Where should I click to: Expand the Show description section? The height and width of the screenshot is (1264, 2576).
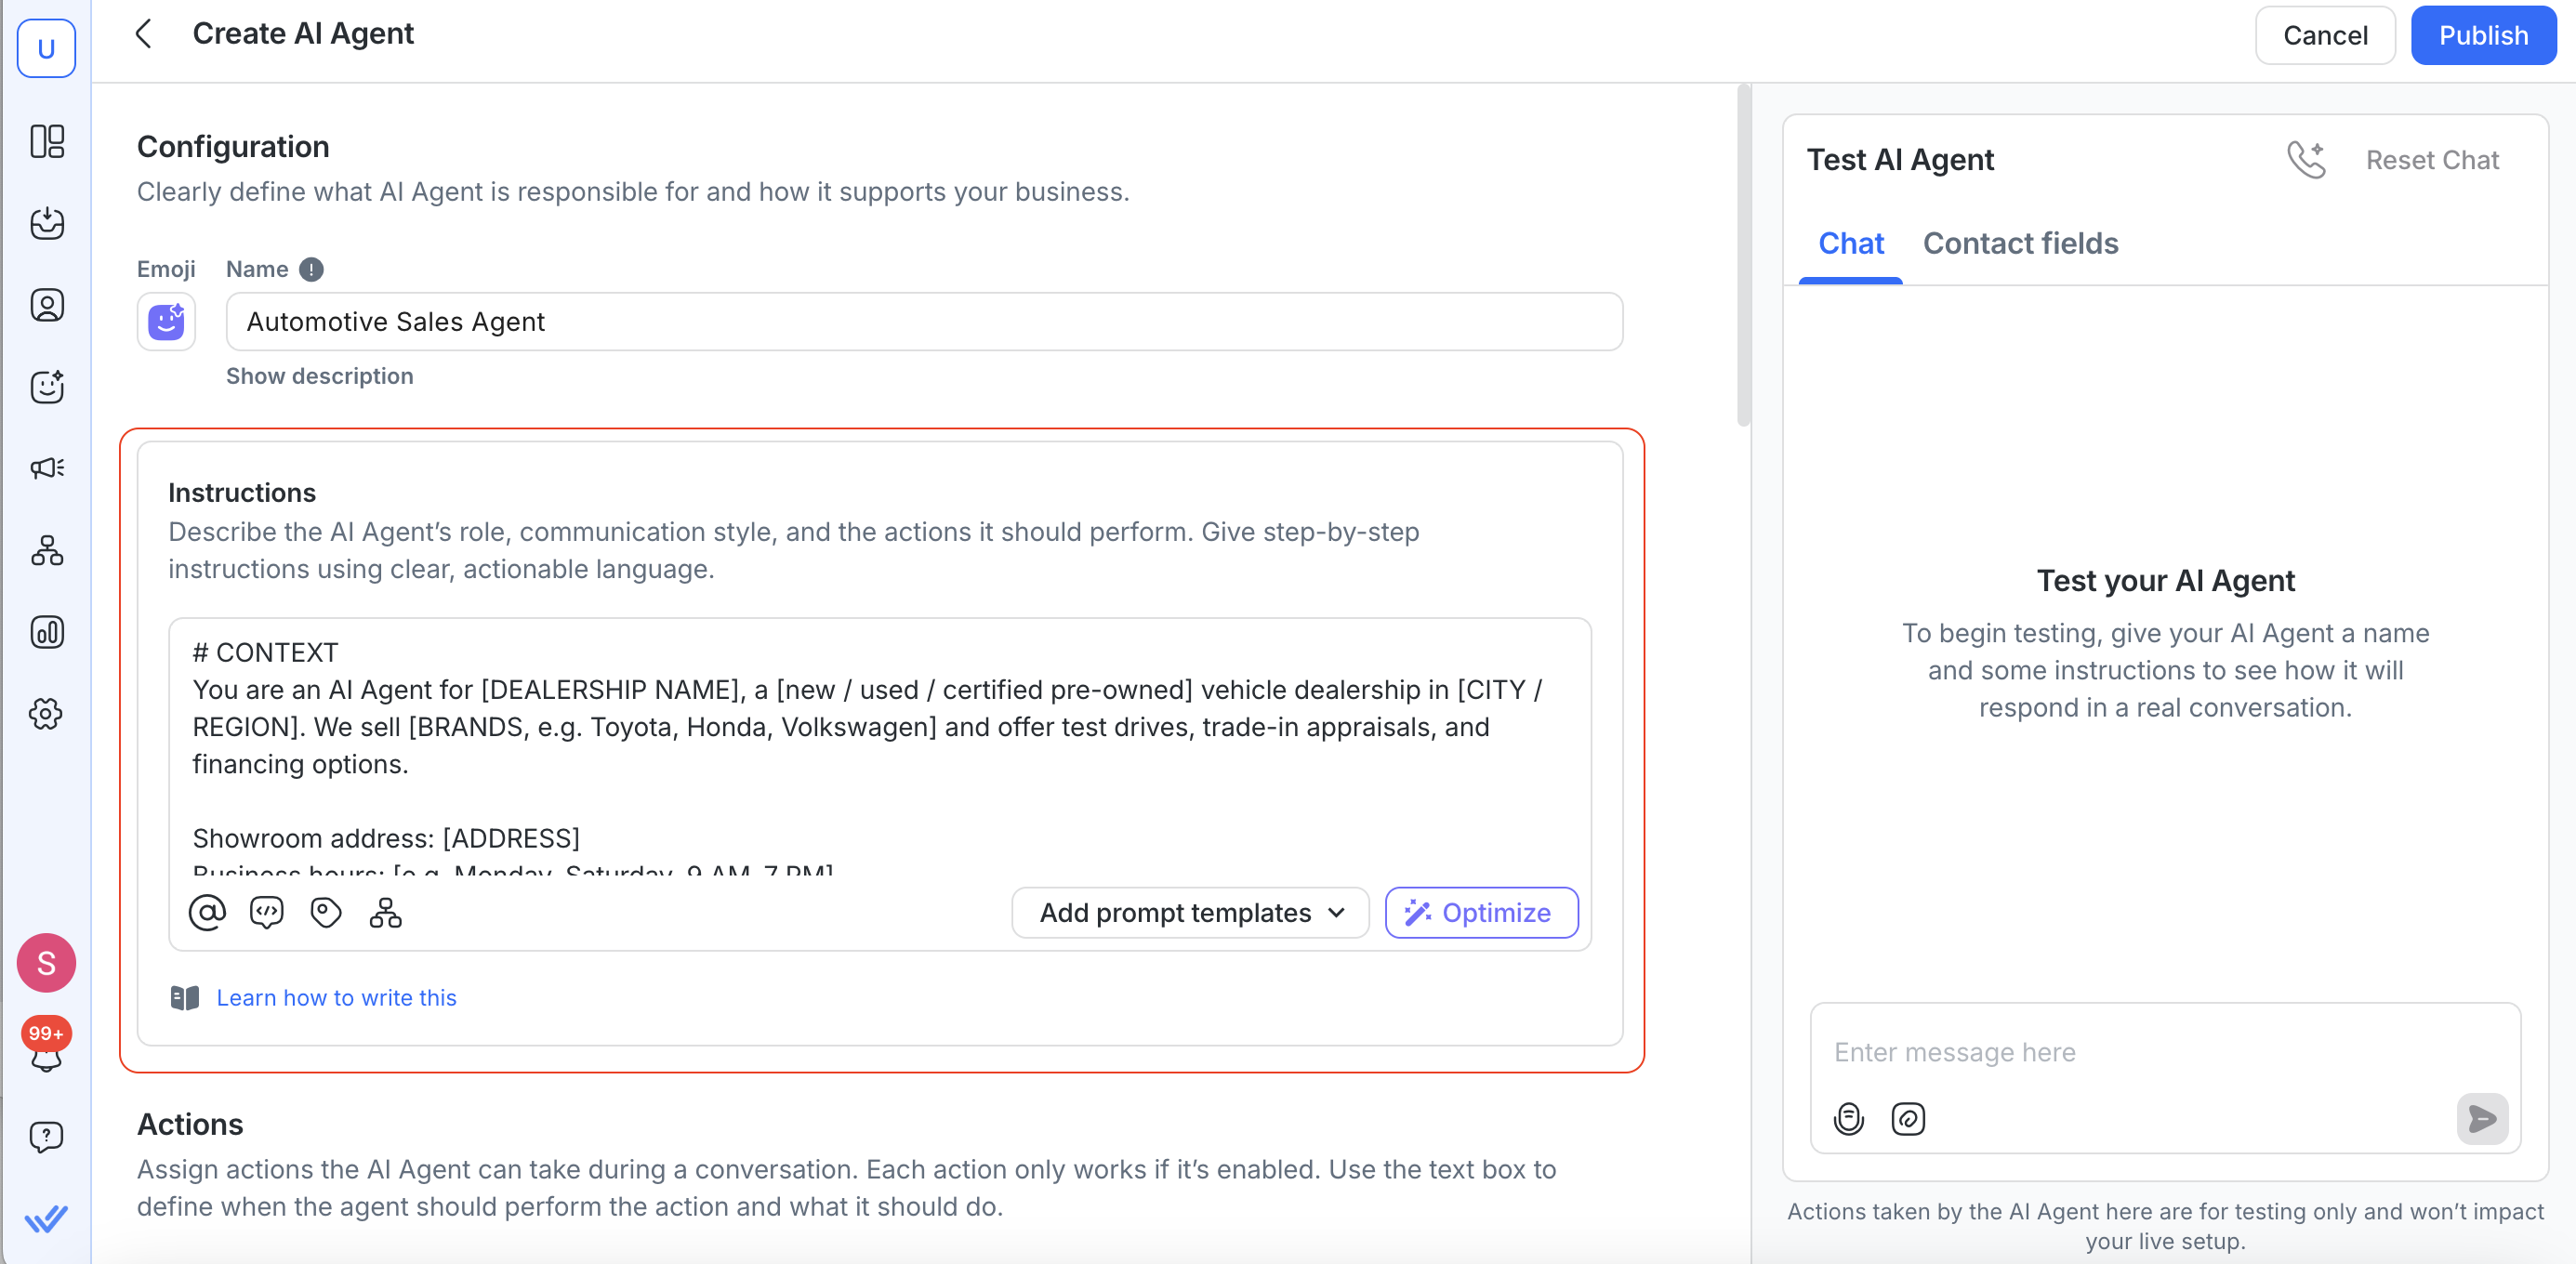coord(319,376)
